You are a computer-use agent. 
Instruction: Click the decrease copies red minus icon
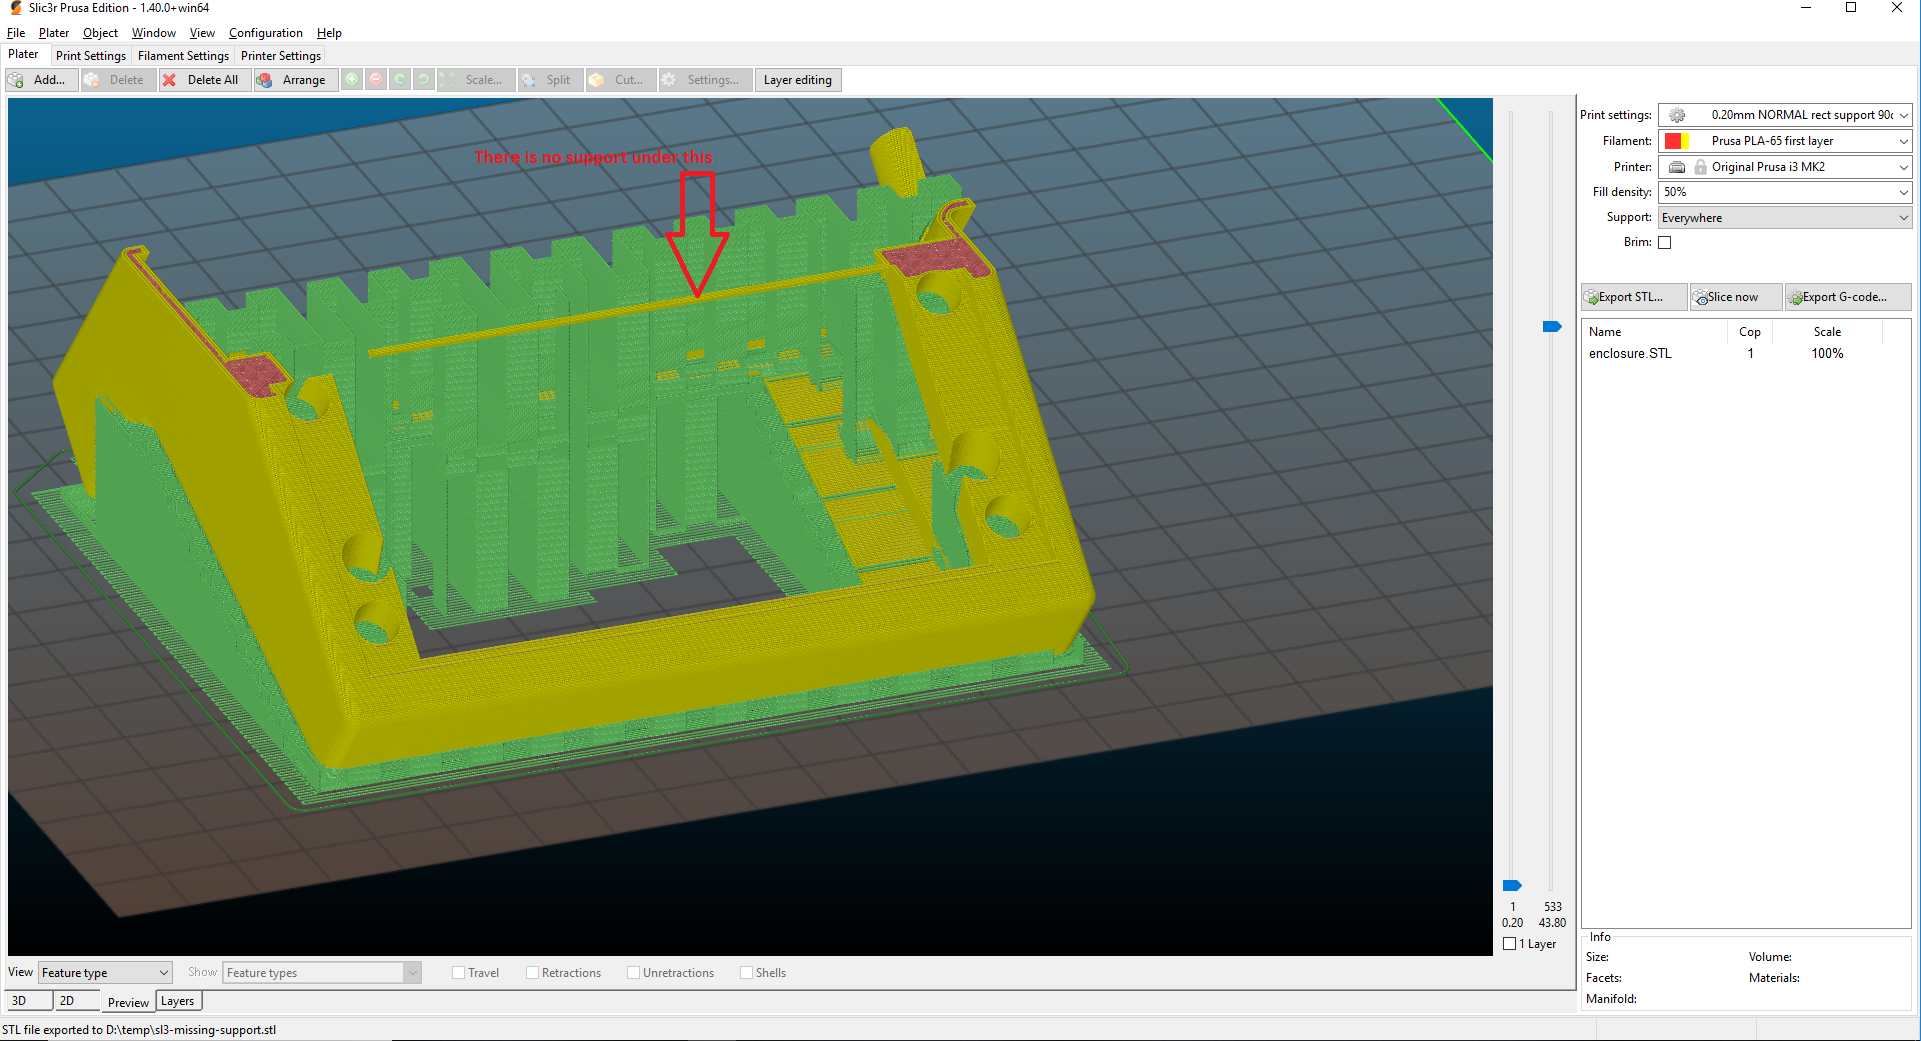click(x=376, y=80)
